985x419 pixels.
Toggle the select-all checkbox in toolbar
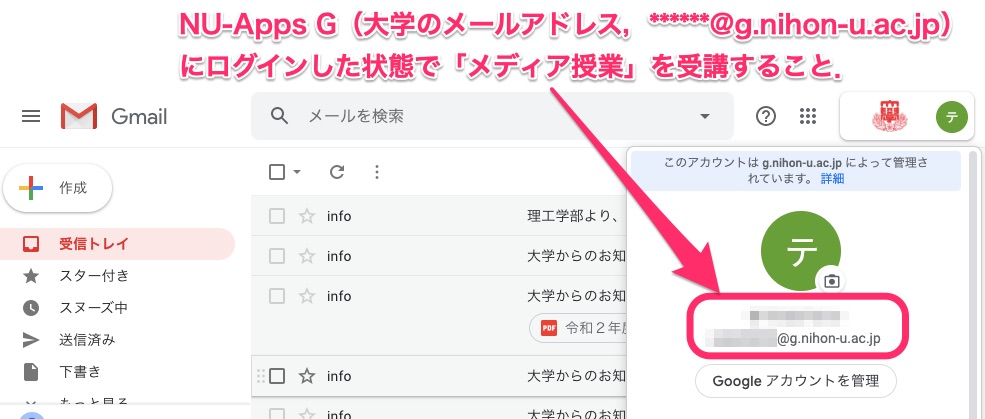pyautogui.click(x=277, y=171)
